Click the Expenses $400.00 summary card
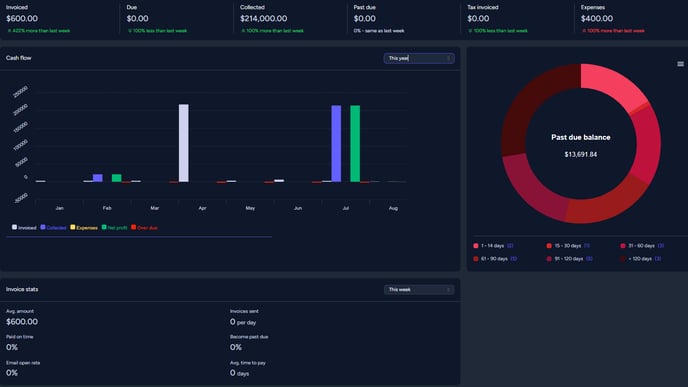The width and height of the screenshot is (688, 387). click(x=631, y=19)
